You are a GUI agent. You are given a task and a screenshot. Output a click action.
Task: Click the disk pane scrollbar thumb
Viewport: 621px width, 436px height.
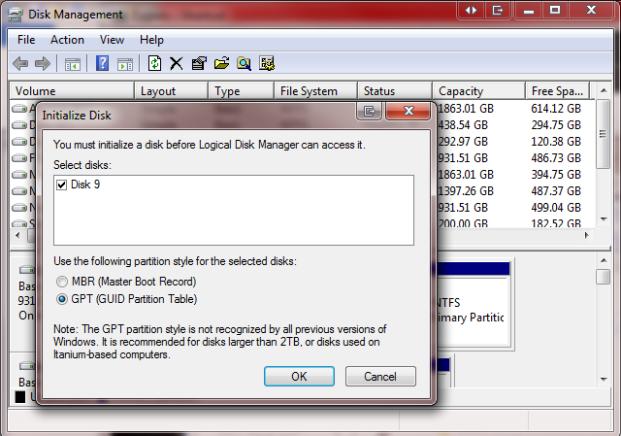(x=603, y=277)
